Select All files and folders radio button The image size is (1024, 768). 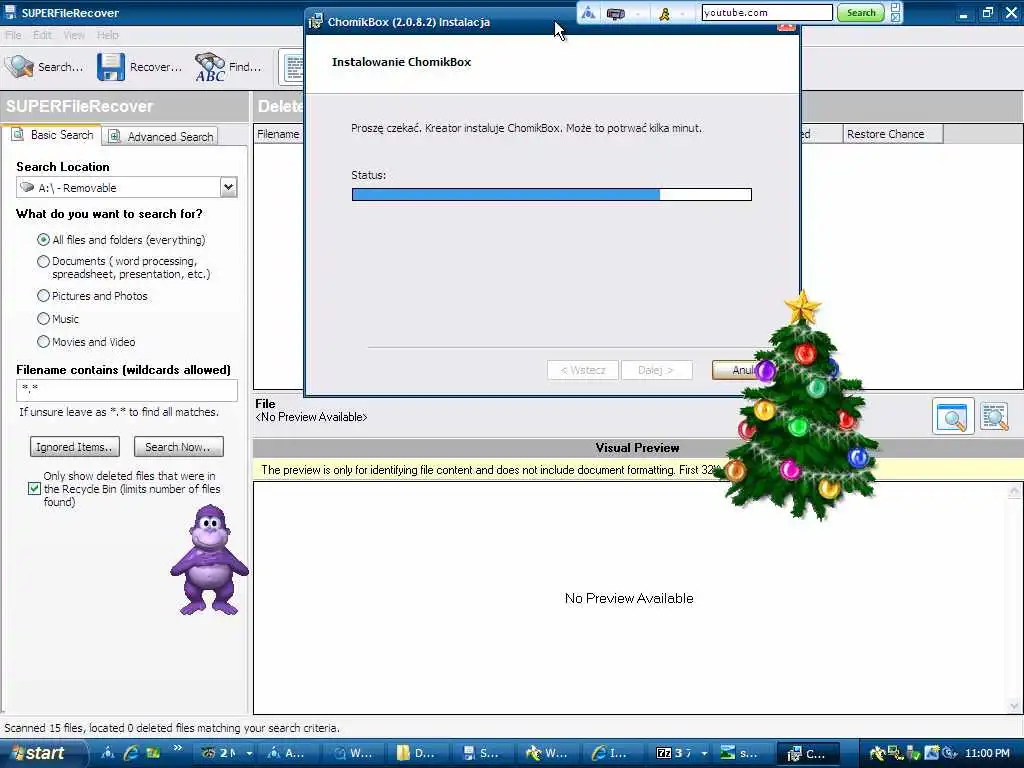coord(43,240)
